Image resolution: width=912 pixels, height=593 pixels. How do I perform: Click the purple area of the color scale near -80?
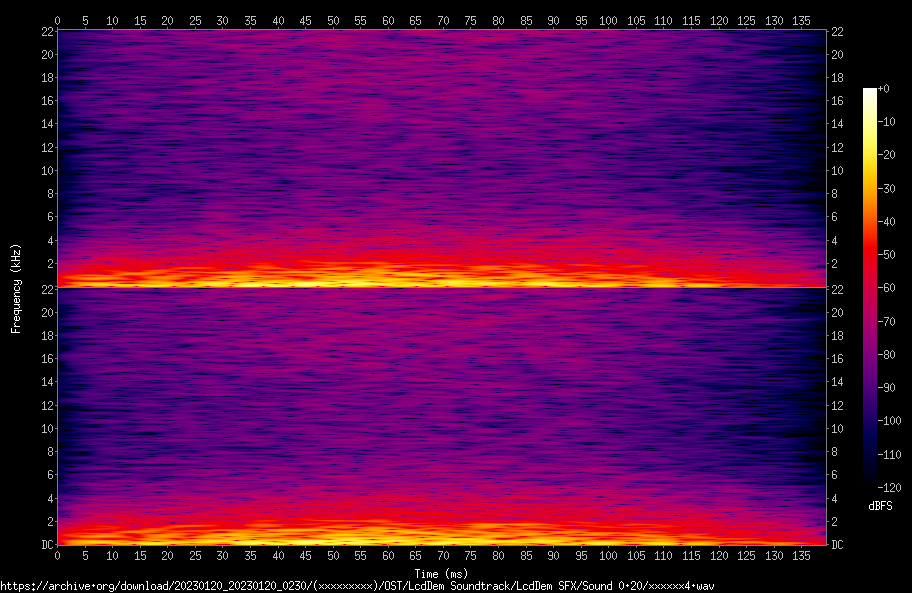[x=869, y=352]
